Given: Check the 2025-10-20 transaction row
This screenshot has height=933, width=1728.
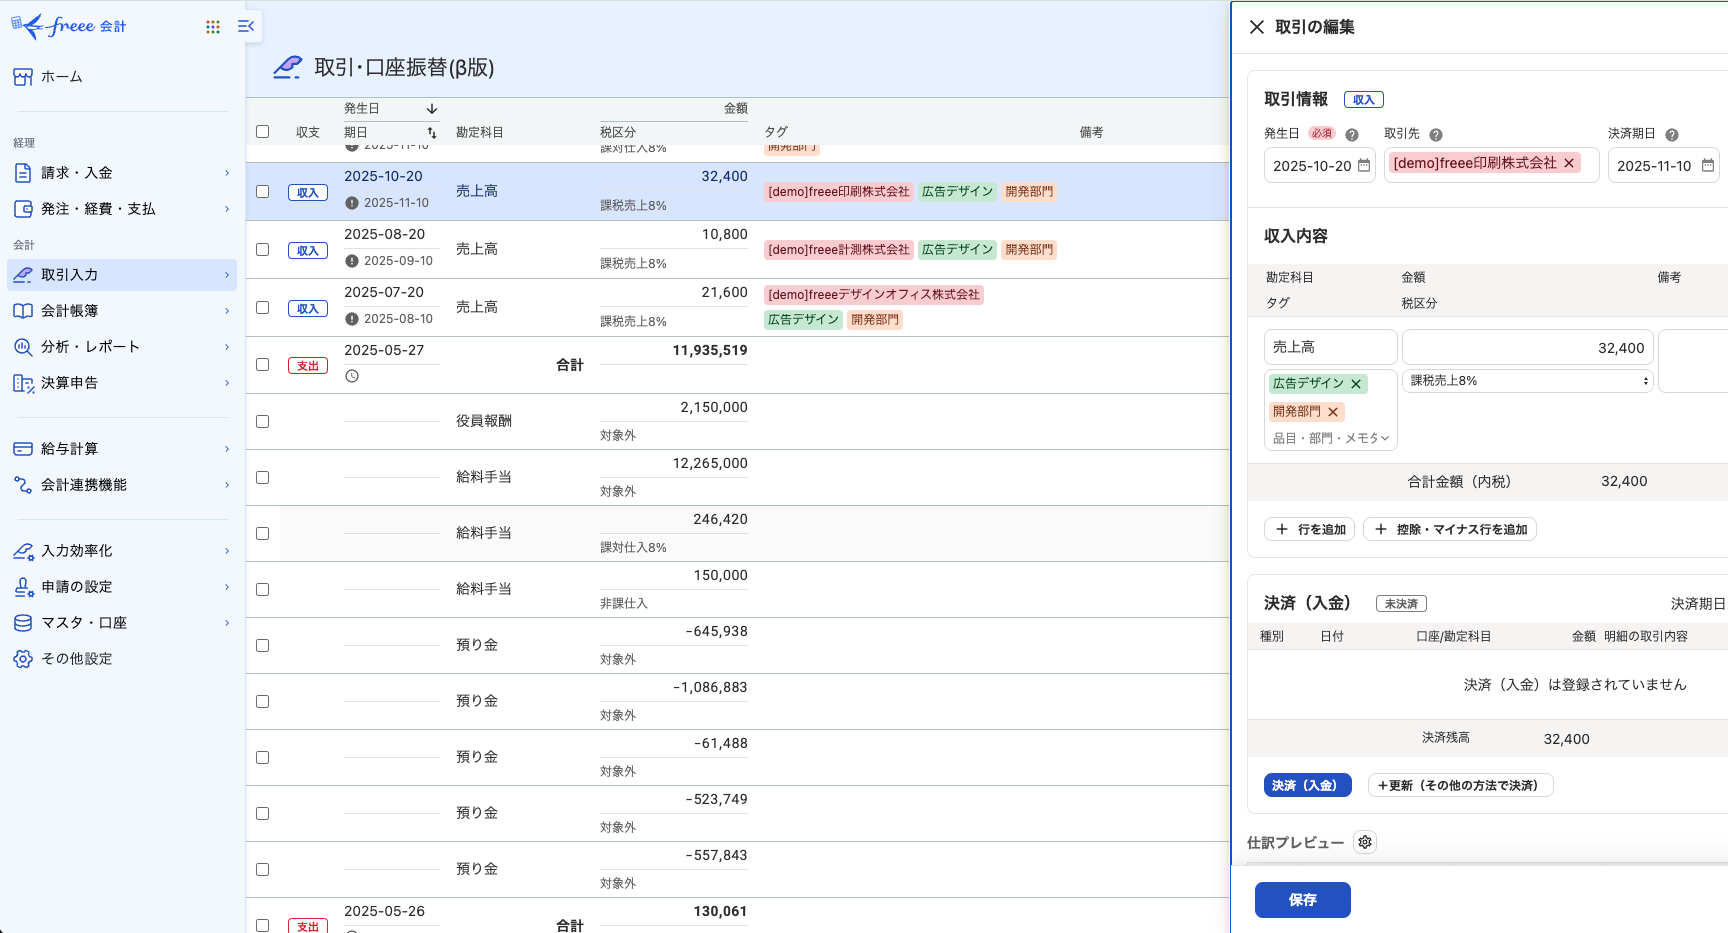Looking at the screenshot, I should coord(263,191).
